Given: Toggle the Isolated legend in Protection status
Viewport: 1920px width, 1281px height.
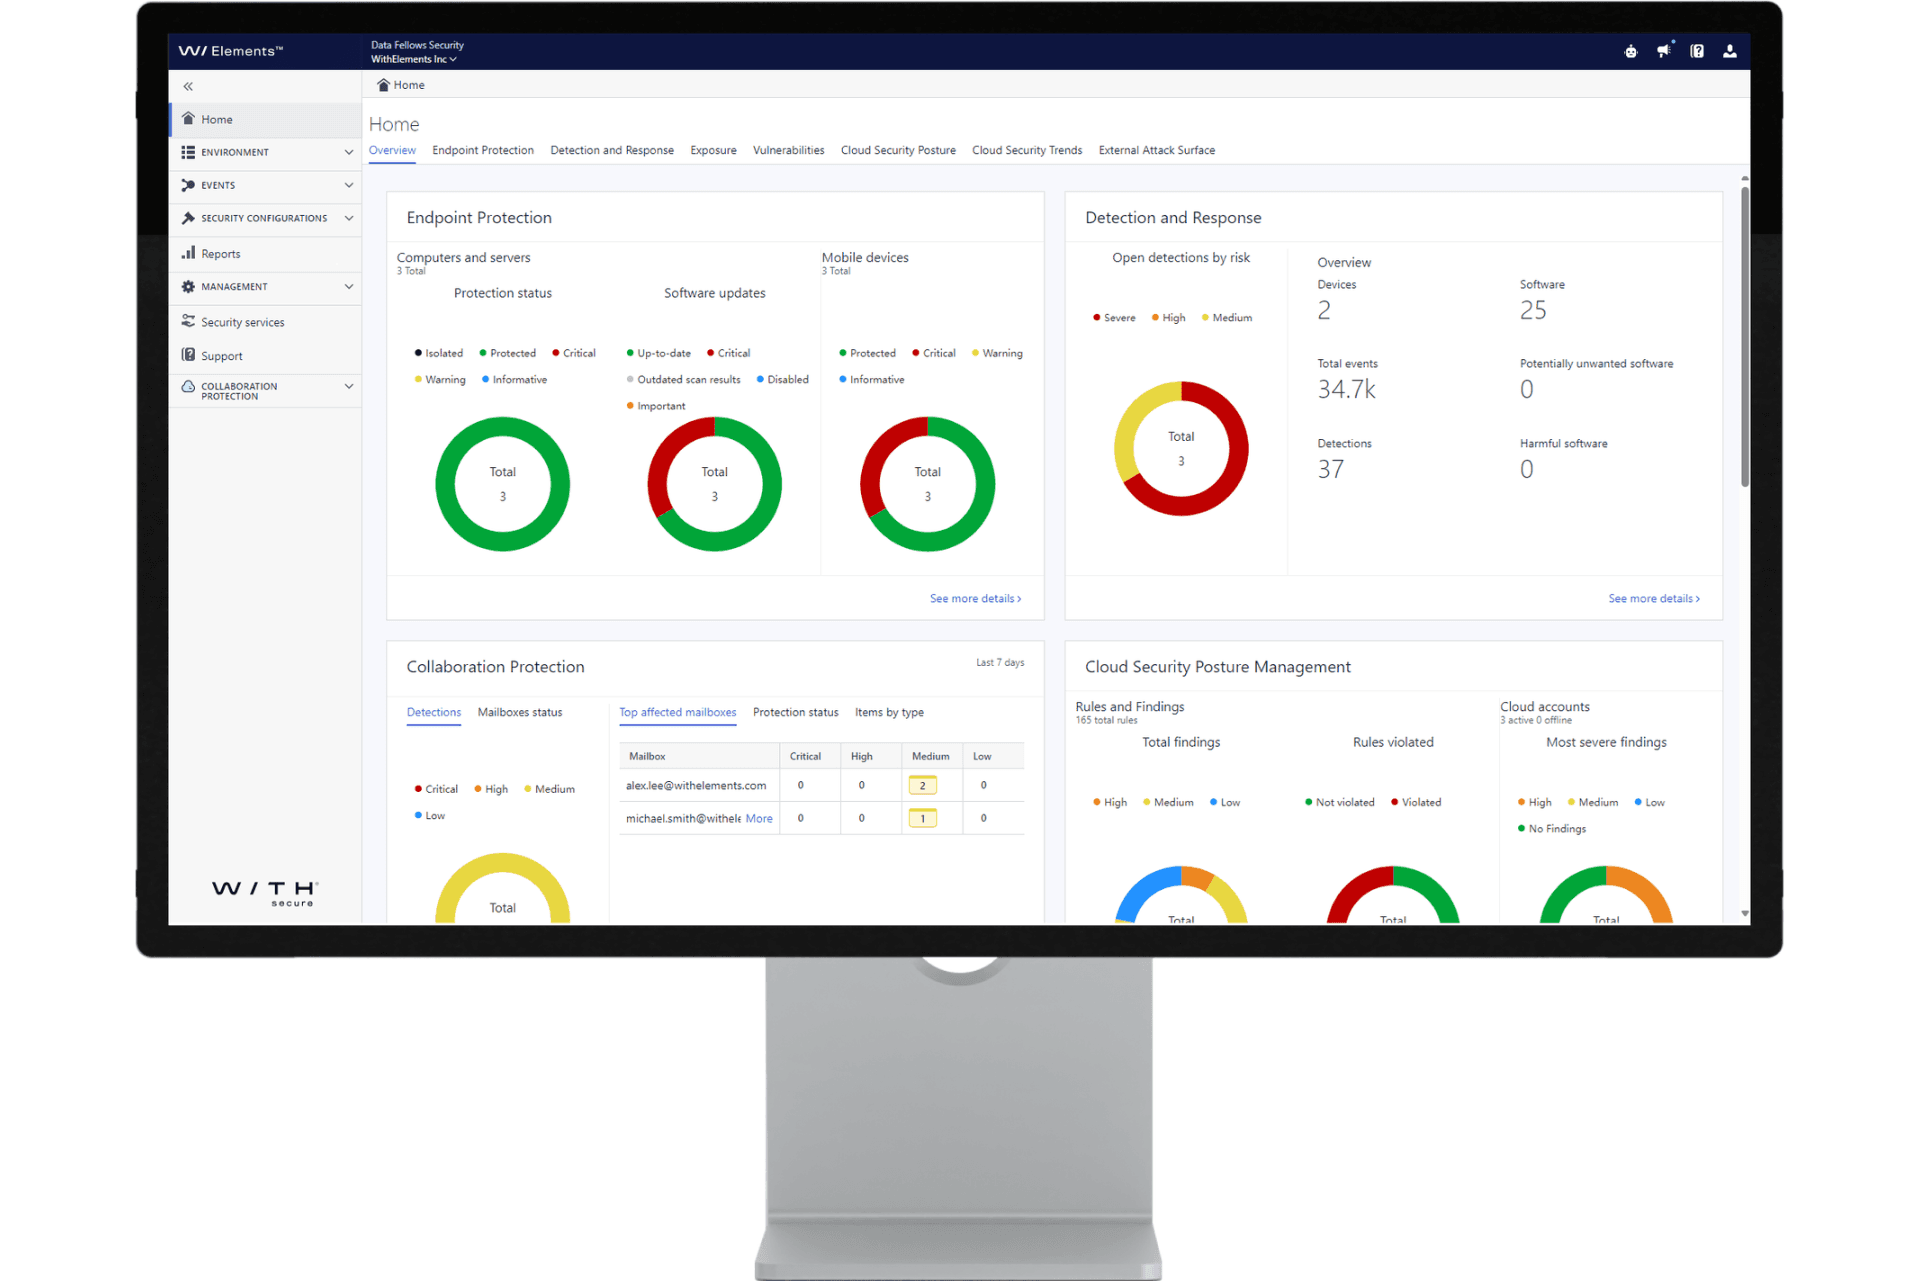Looking at the screenshot, I should tap(439, 353).
